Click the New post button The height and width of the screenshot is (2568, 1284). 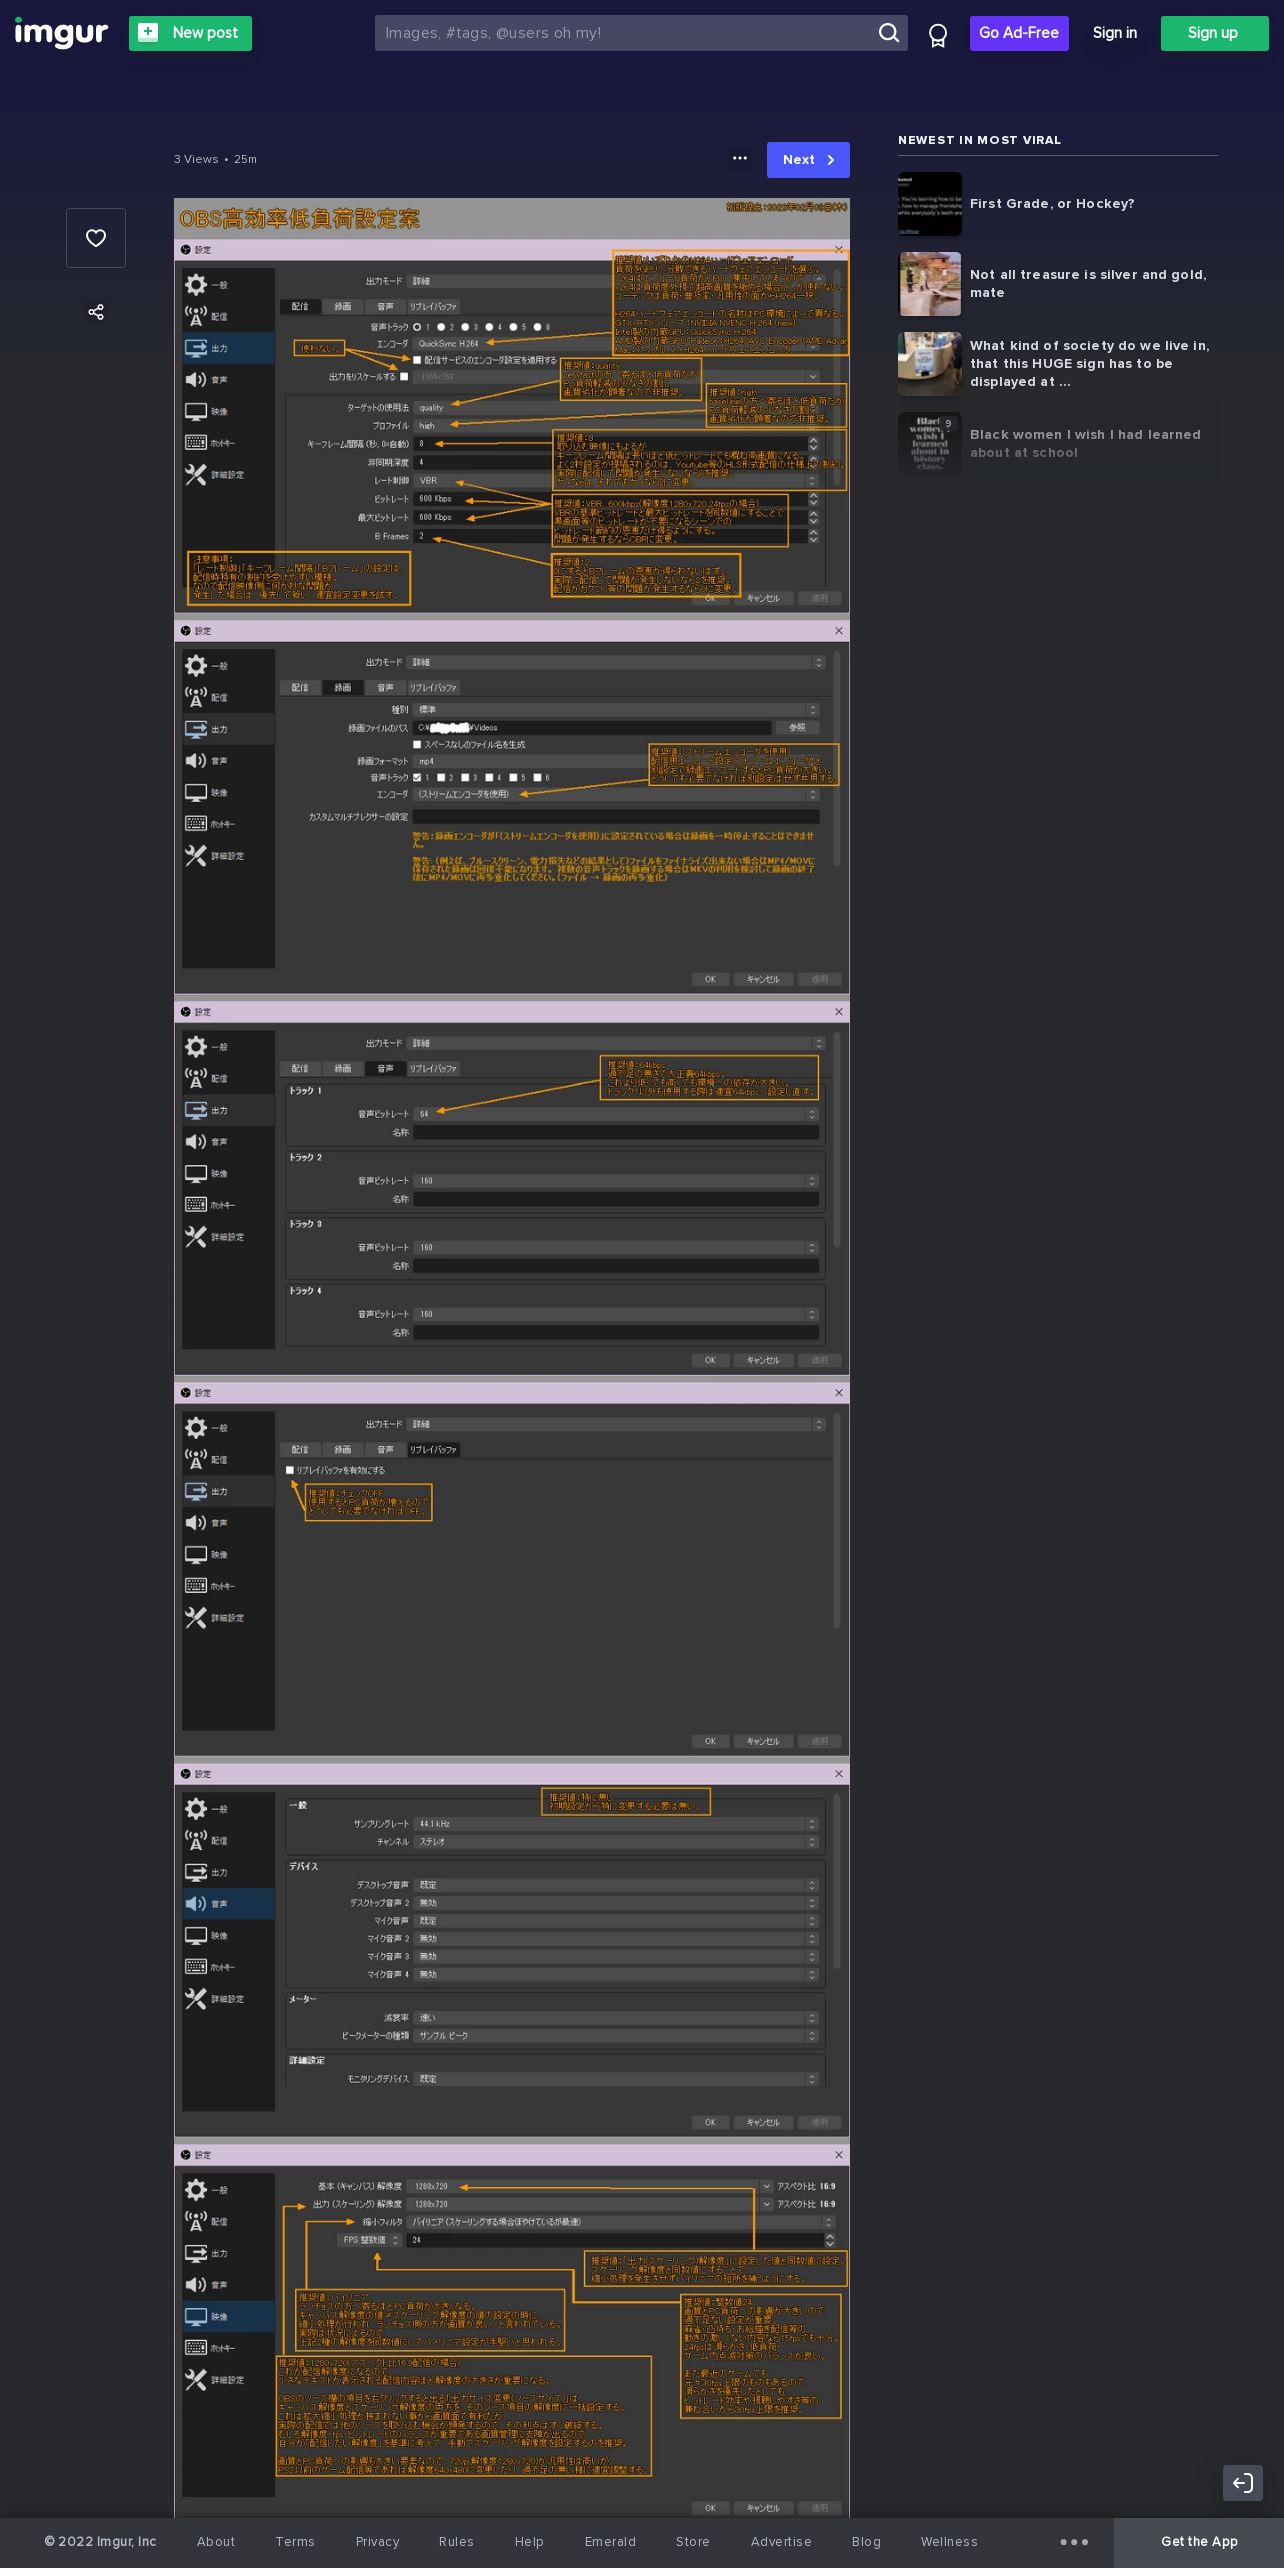(190, 33)
